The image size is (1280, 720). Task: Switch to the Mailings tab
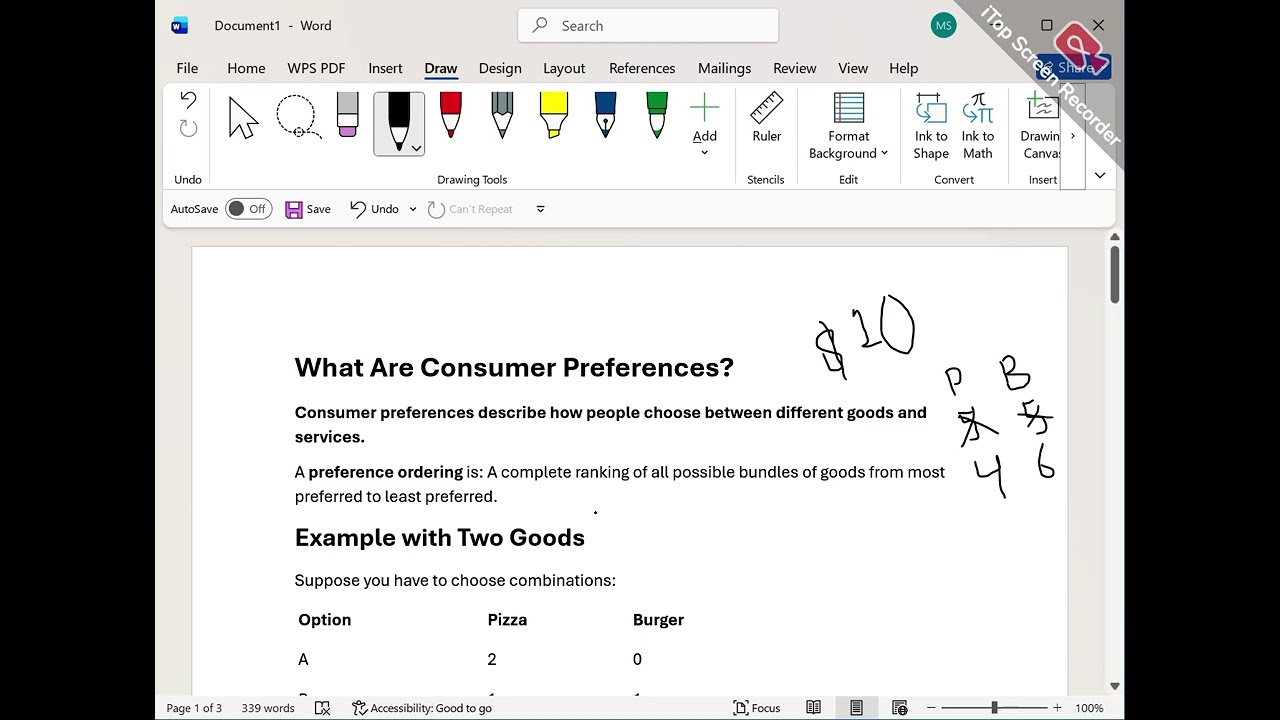[724, 68]
